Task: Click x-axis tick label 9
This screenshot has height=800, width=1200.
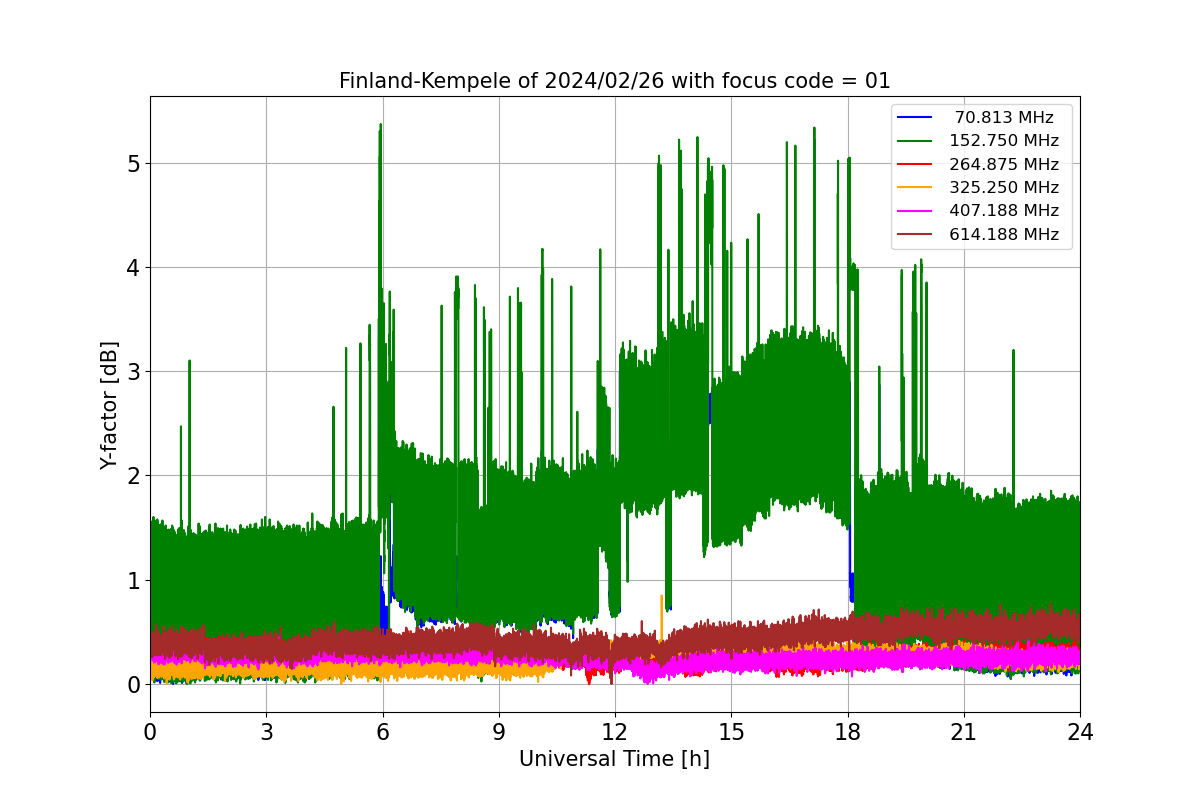Action: (499, 732)
